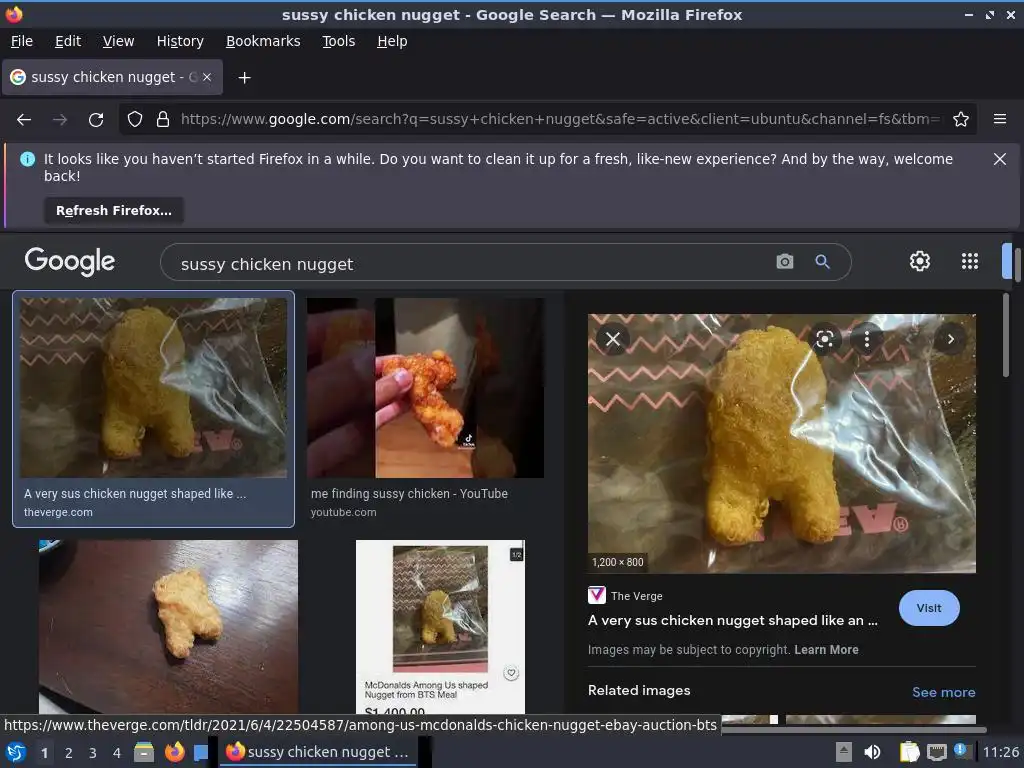Open the Firefox hamburger application menu
1024x768 pixels.
[999, 119]
